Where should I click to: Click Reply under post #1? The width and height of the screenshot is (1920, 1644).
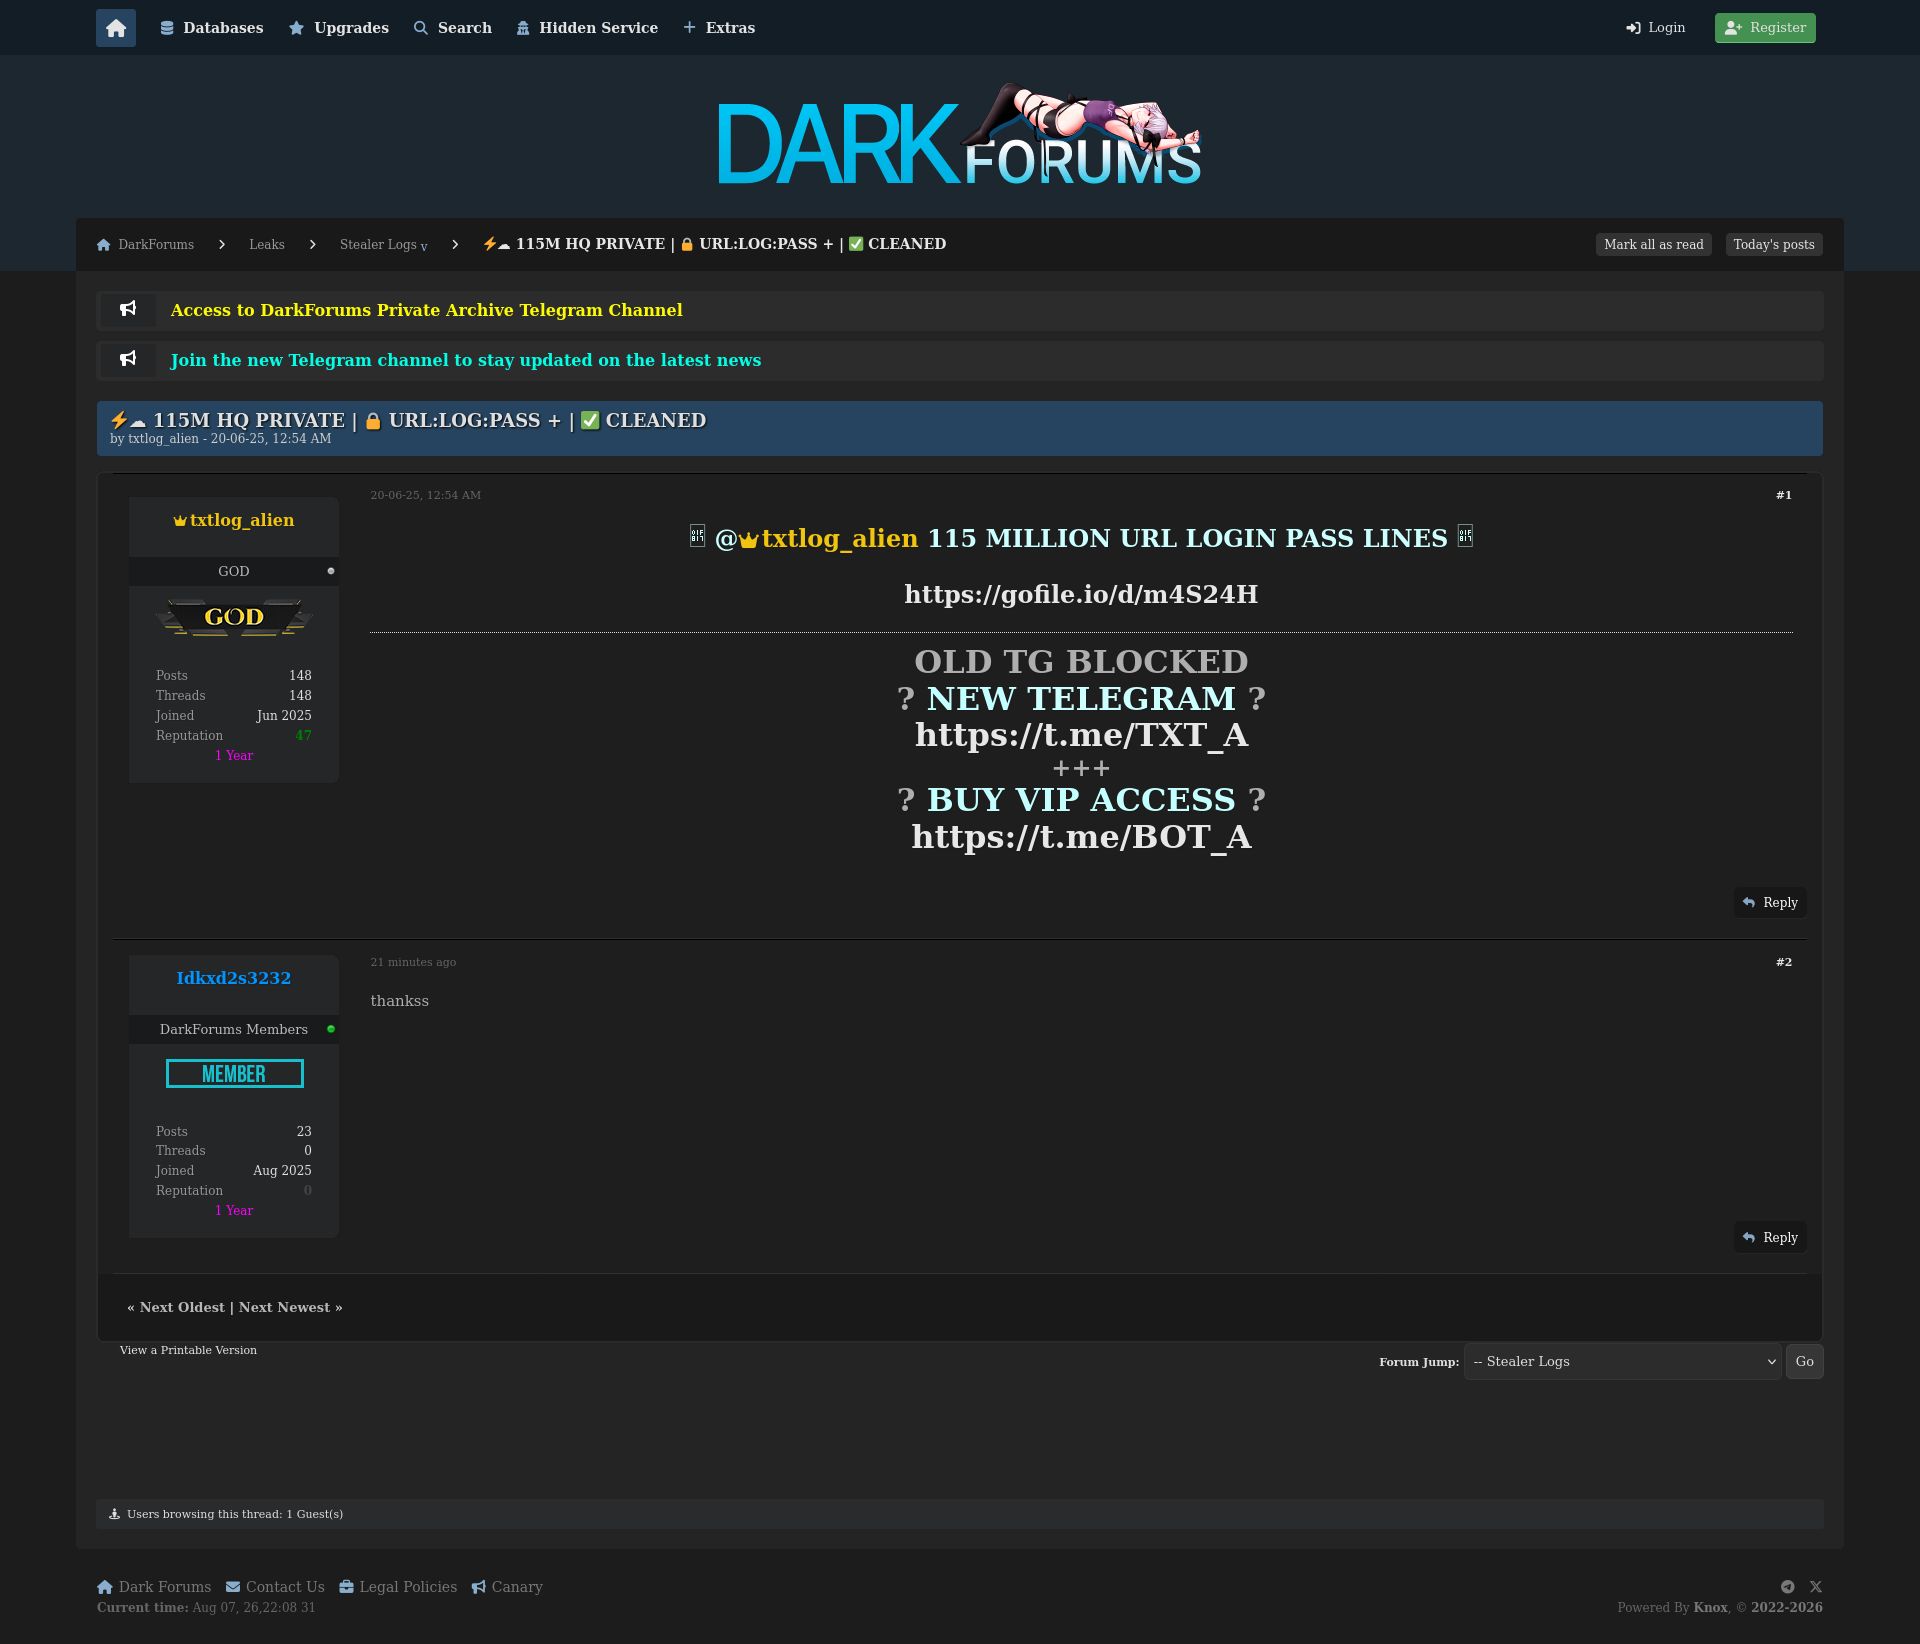[1770, 903]
